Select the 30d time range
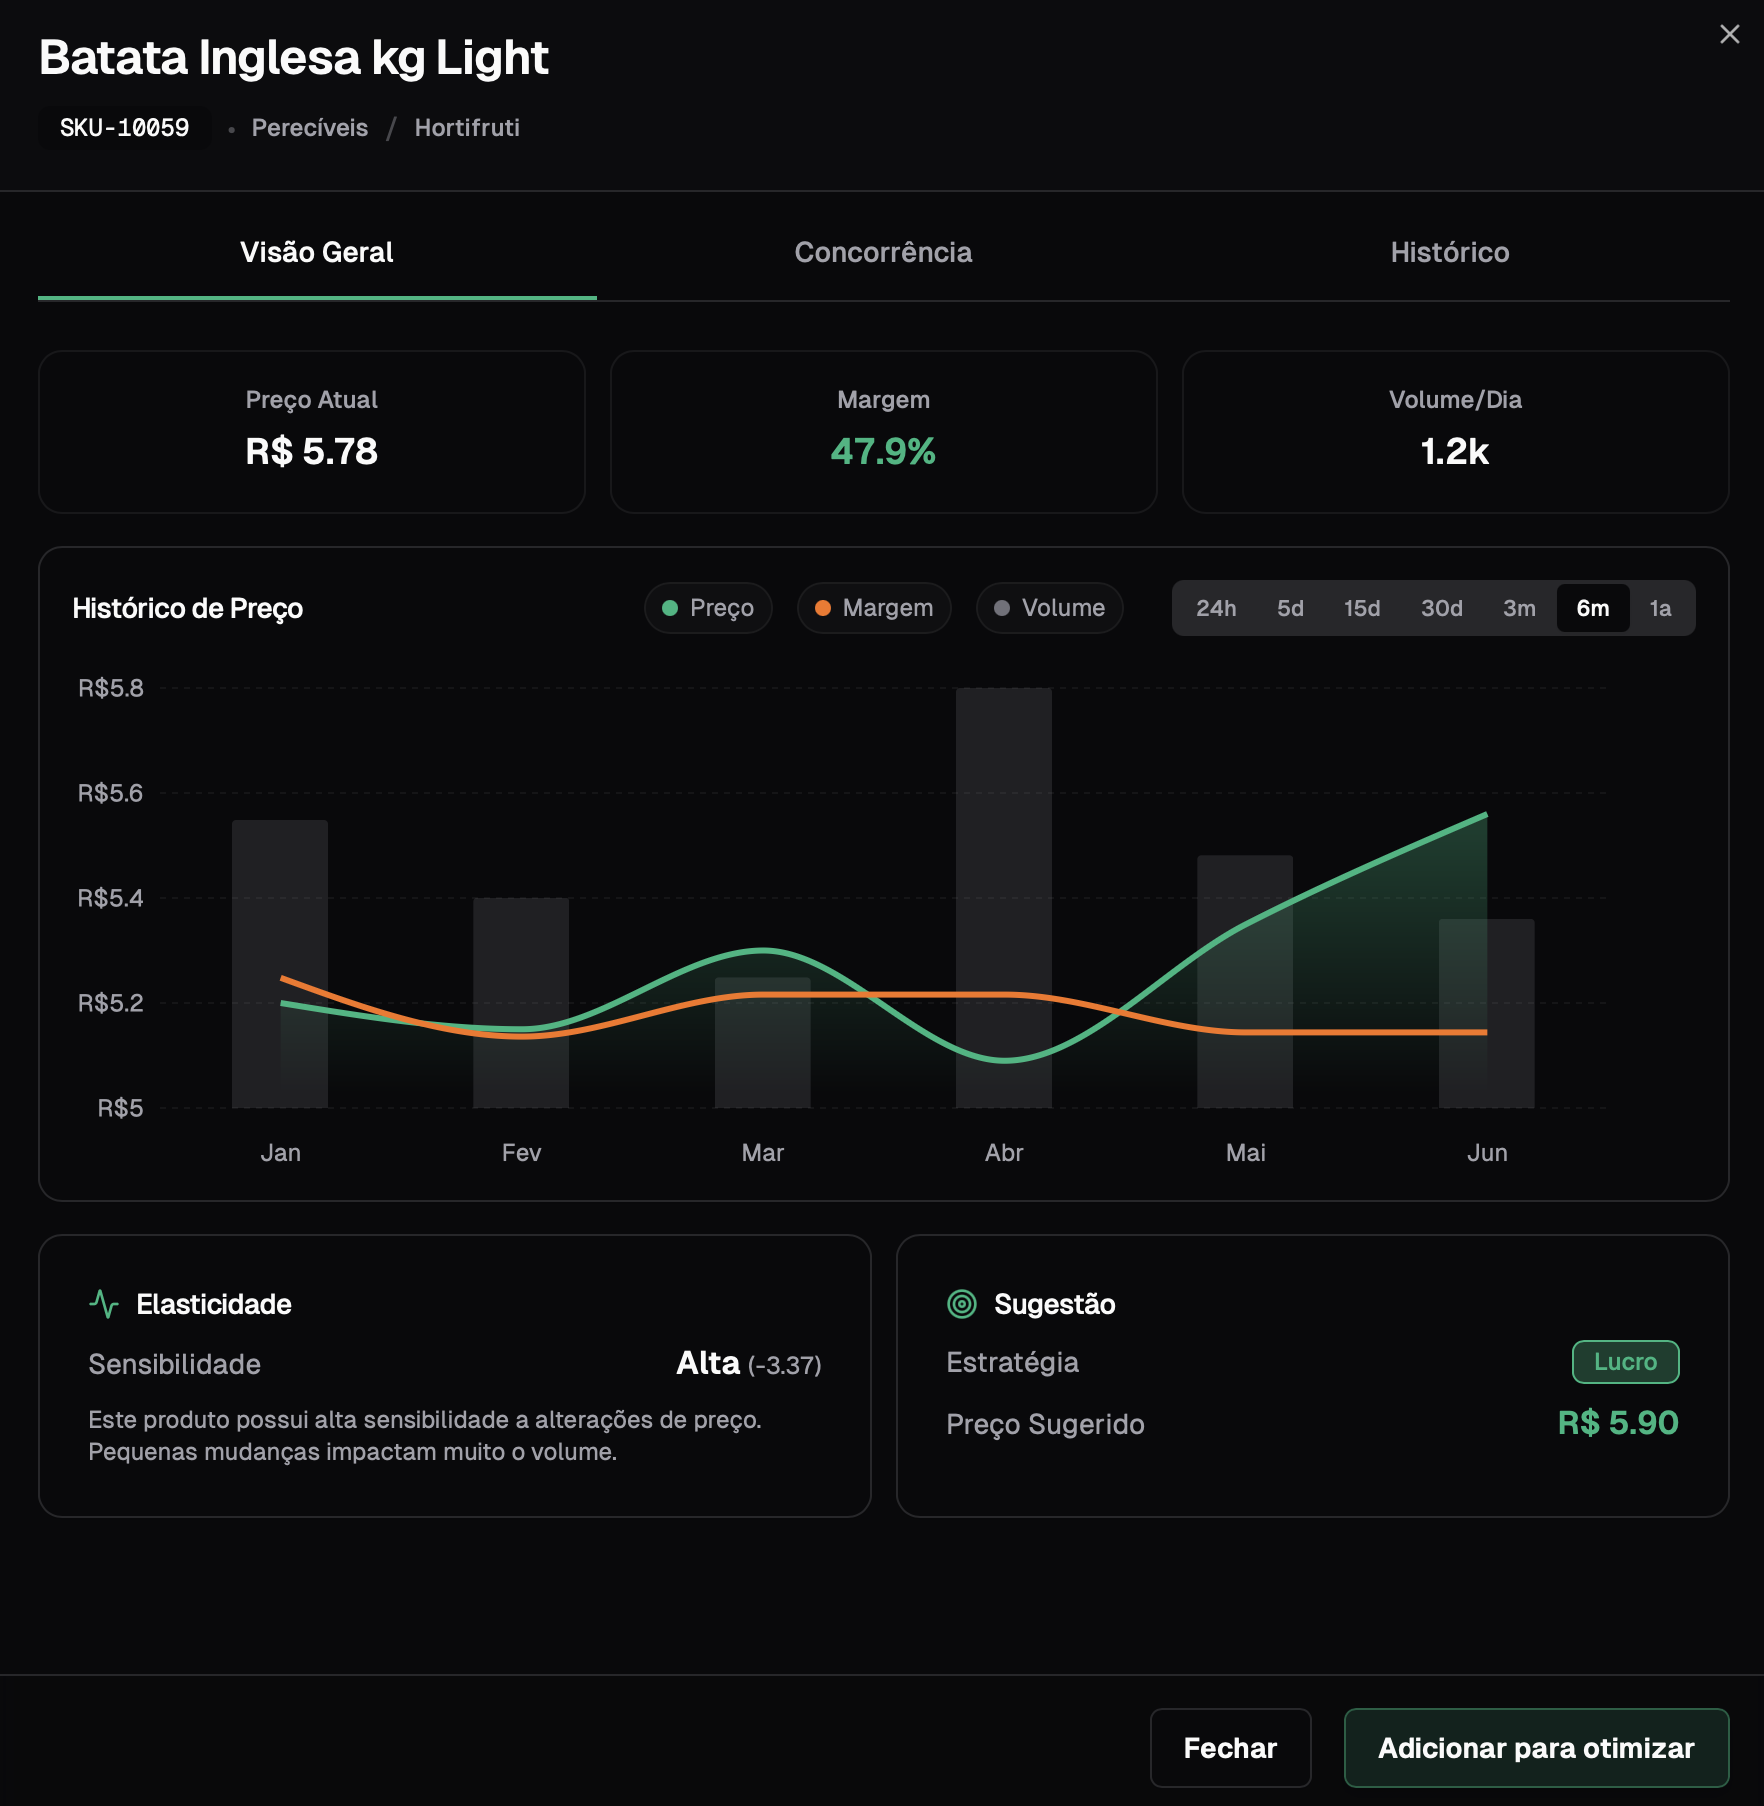This screenshot has width=1764, height=1806. coord(1440,607)
